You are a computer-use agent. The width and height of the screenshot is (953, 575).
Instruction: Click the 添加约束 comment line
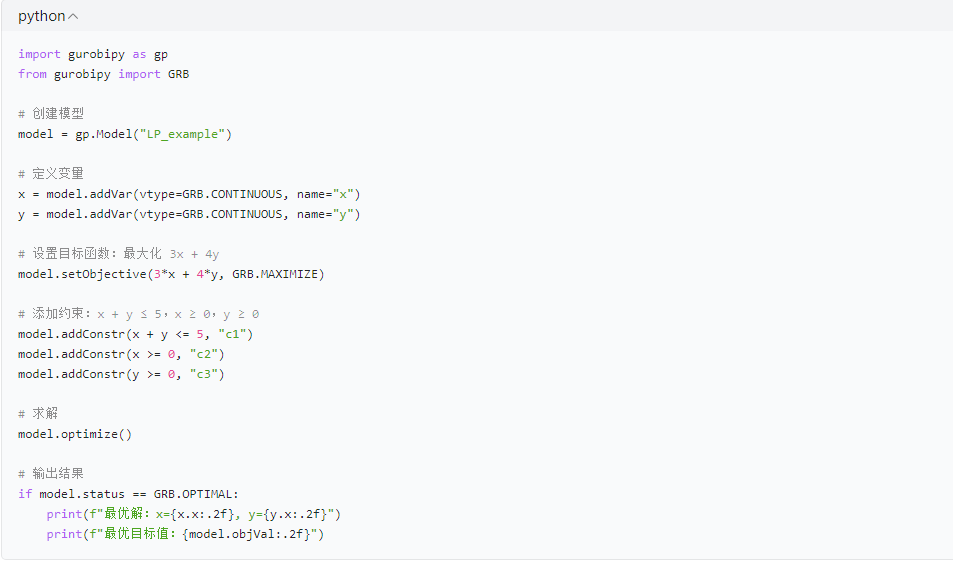click(x=138, y=314)
